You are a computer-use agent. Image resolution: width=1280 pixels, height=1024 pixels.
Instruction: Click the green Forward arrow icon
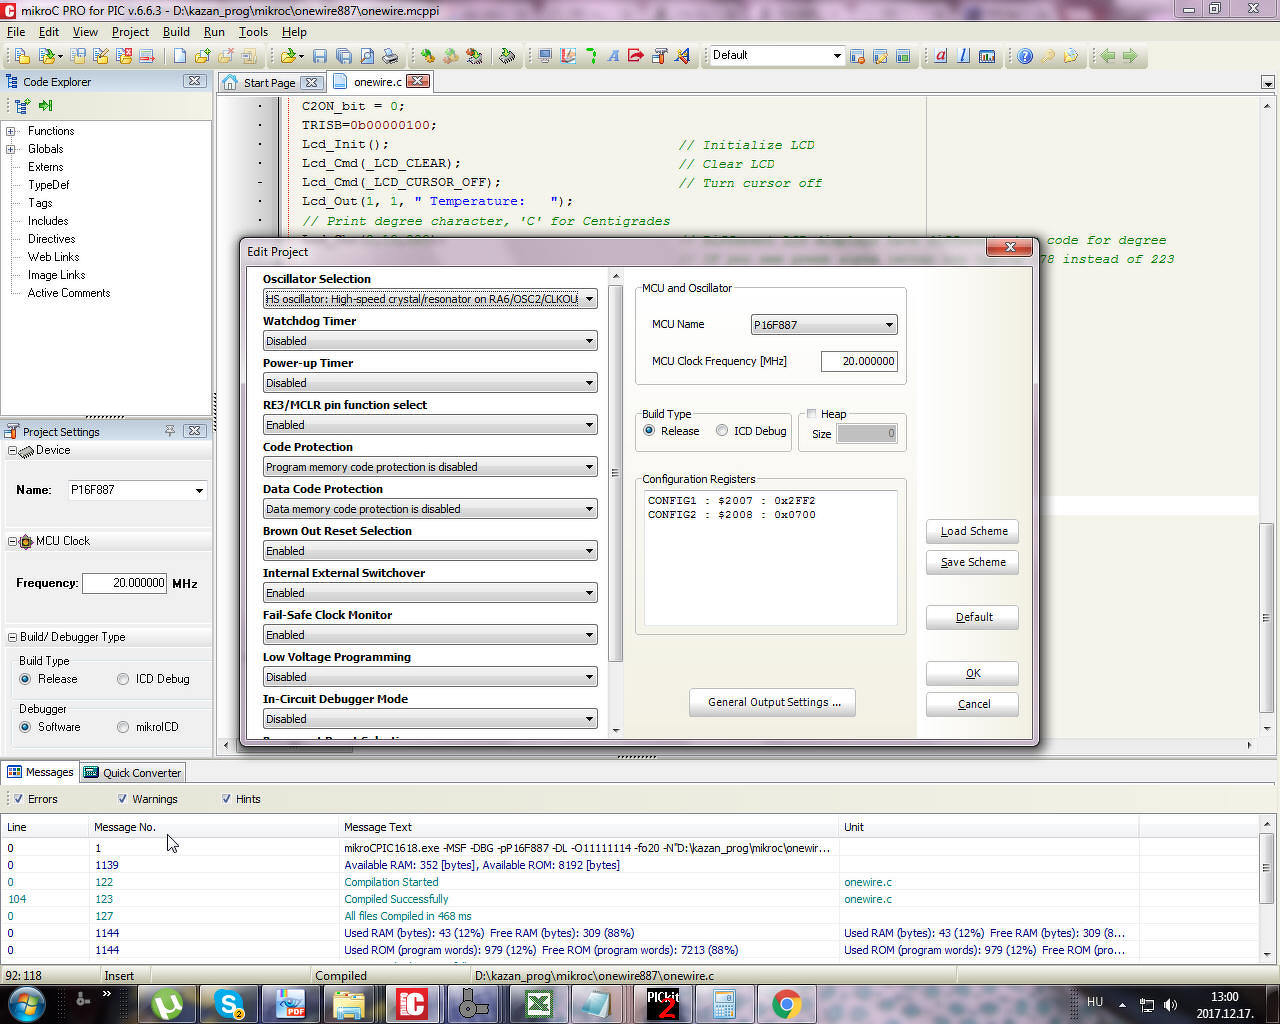(1130, 56)
